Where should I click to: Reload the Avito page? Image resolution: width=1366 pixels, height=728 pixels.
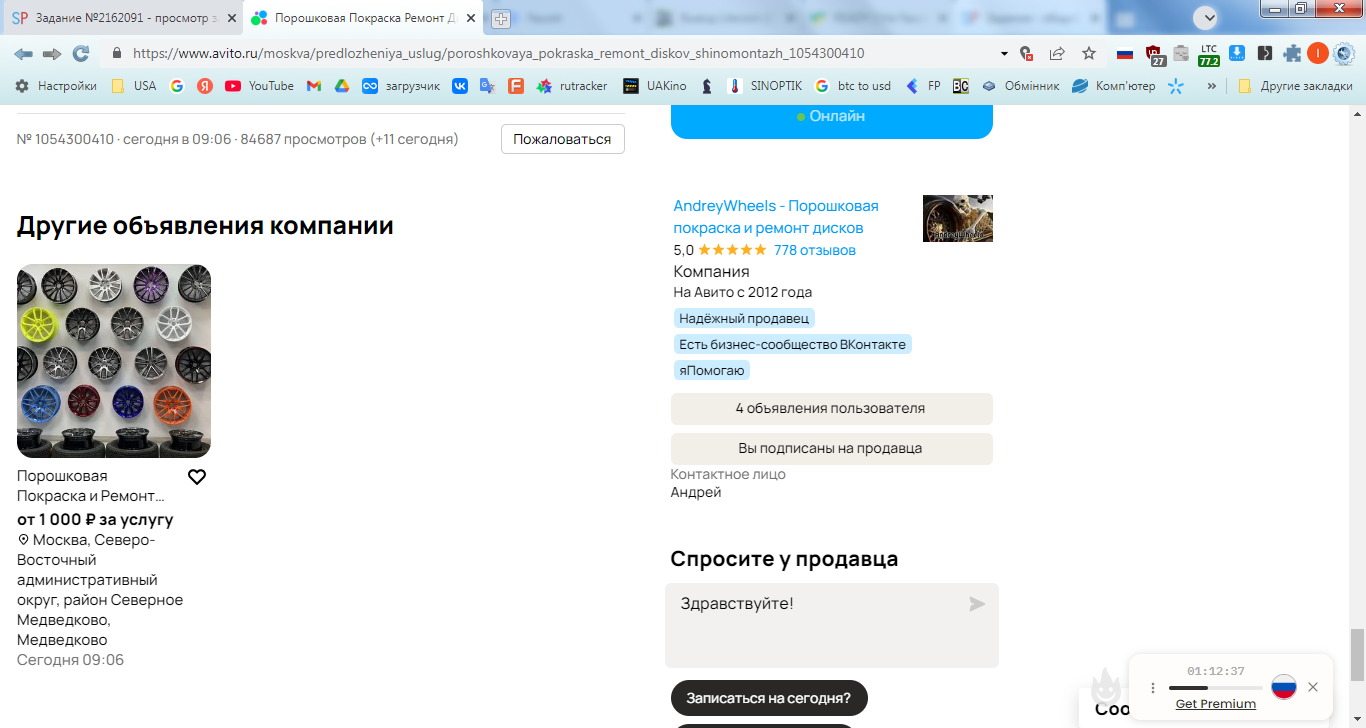(x=81, y=54)
